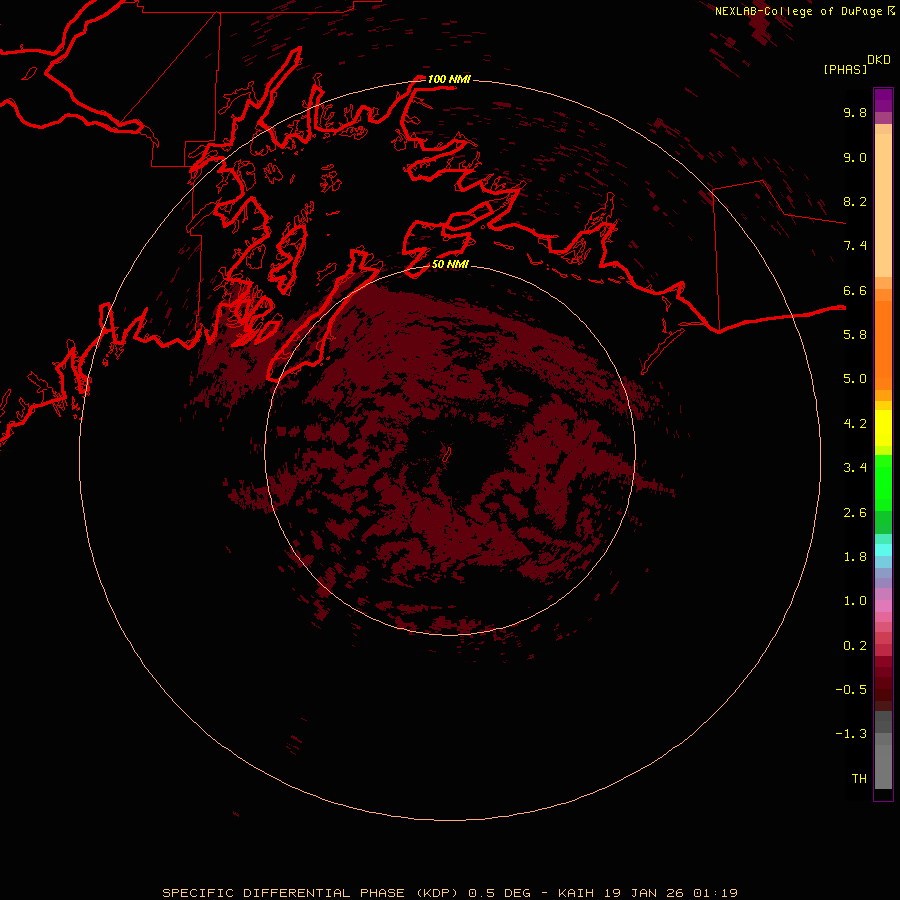Click the TH threshold label on the legend
The width and height of the screenshot is (900, 900).
click(x=859, y=779)
